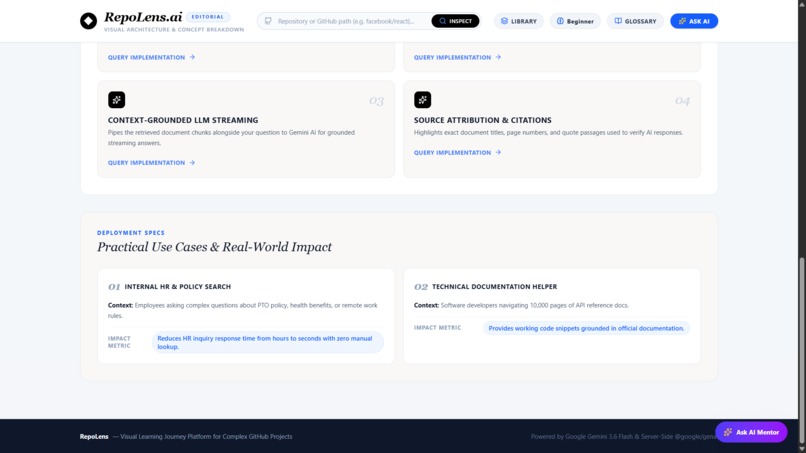
Task: Click the top-left card's Query Implementation link
Action: click(151, 57)
